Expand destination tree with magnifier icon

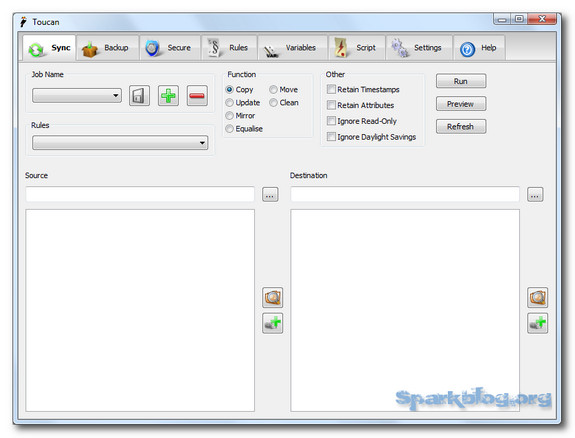[x=538, y=298]
